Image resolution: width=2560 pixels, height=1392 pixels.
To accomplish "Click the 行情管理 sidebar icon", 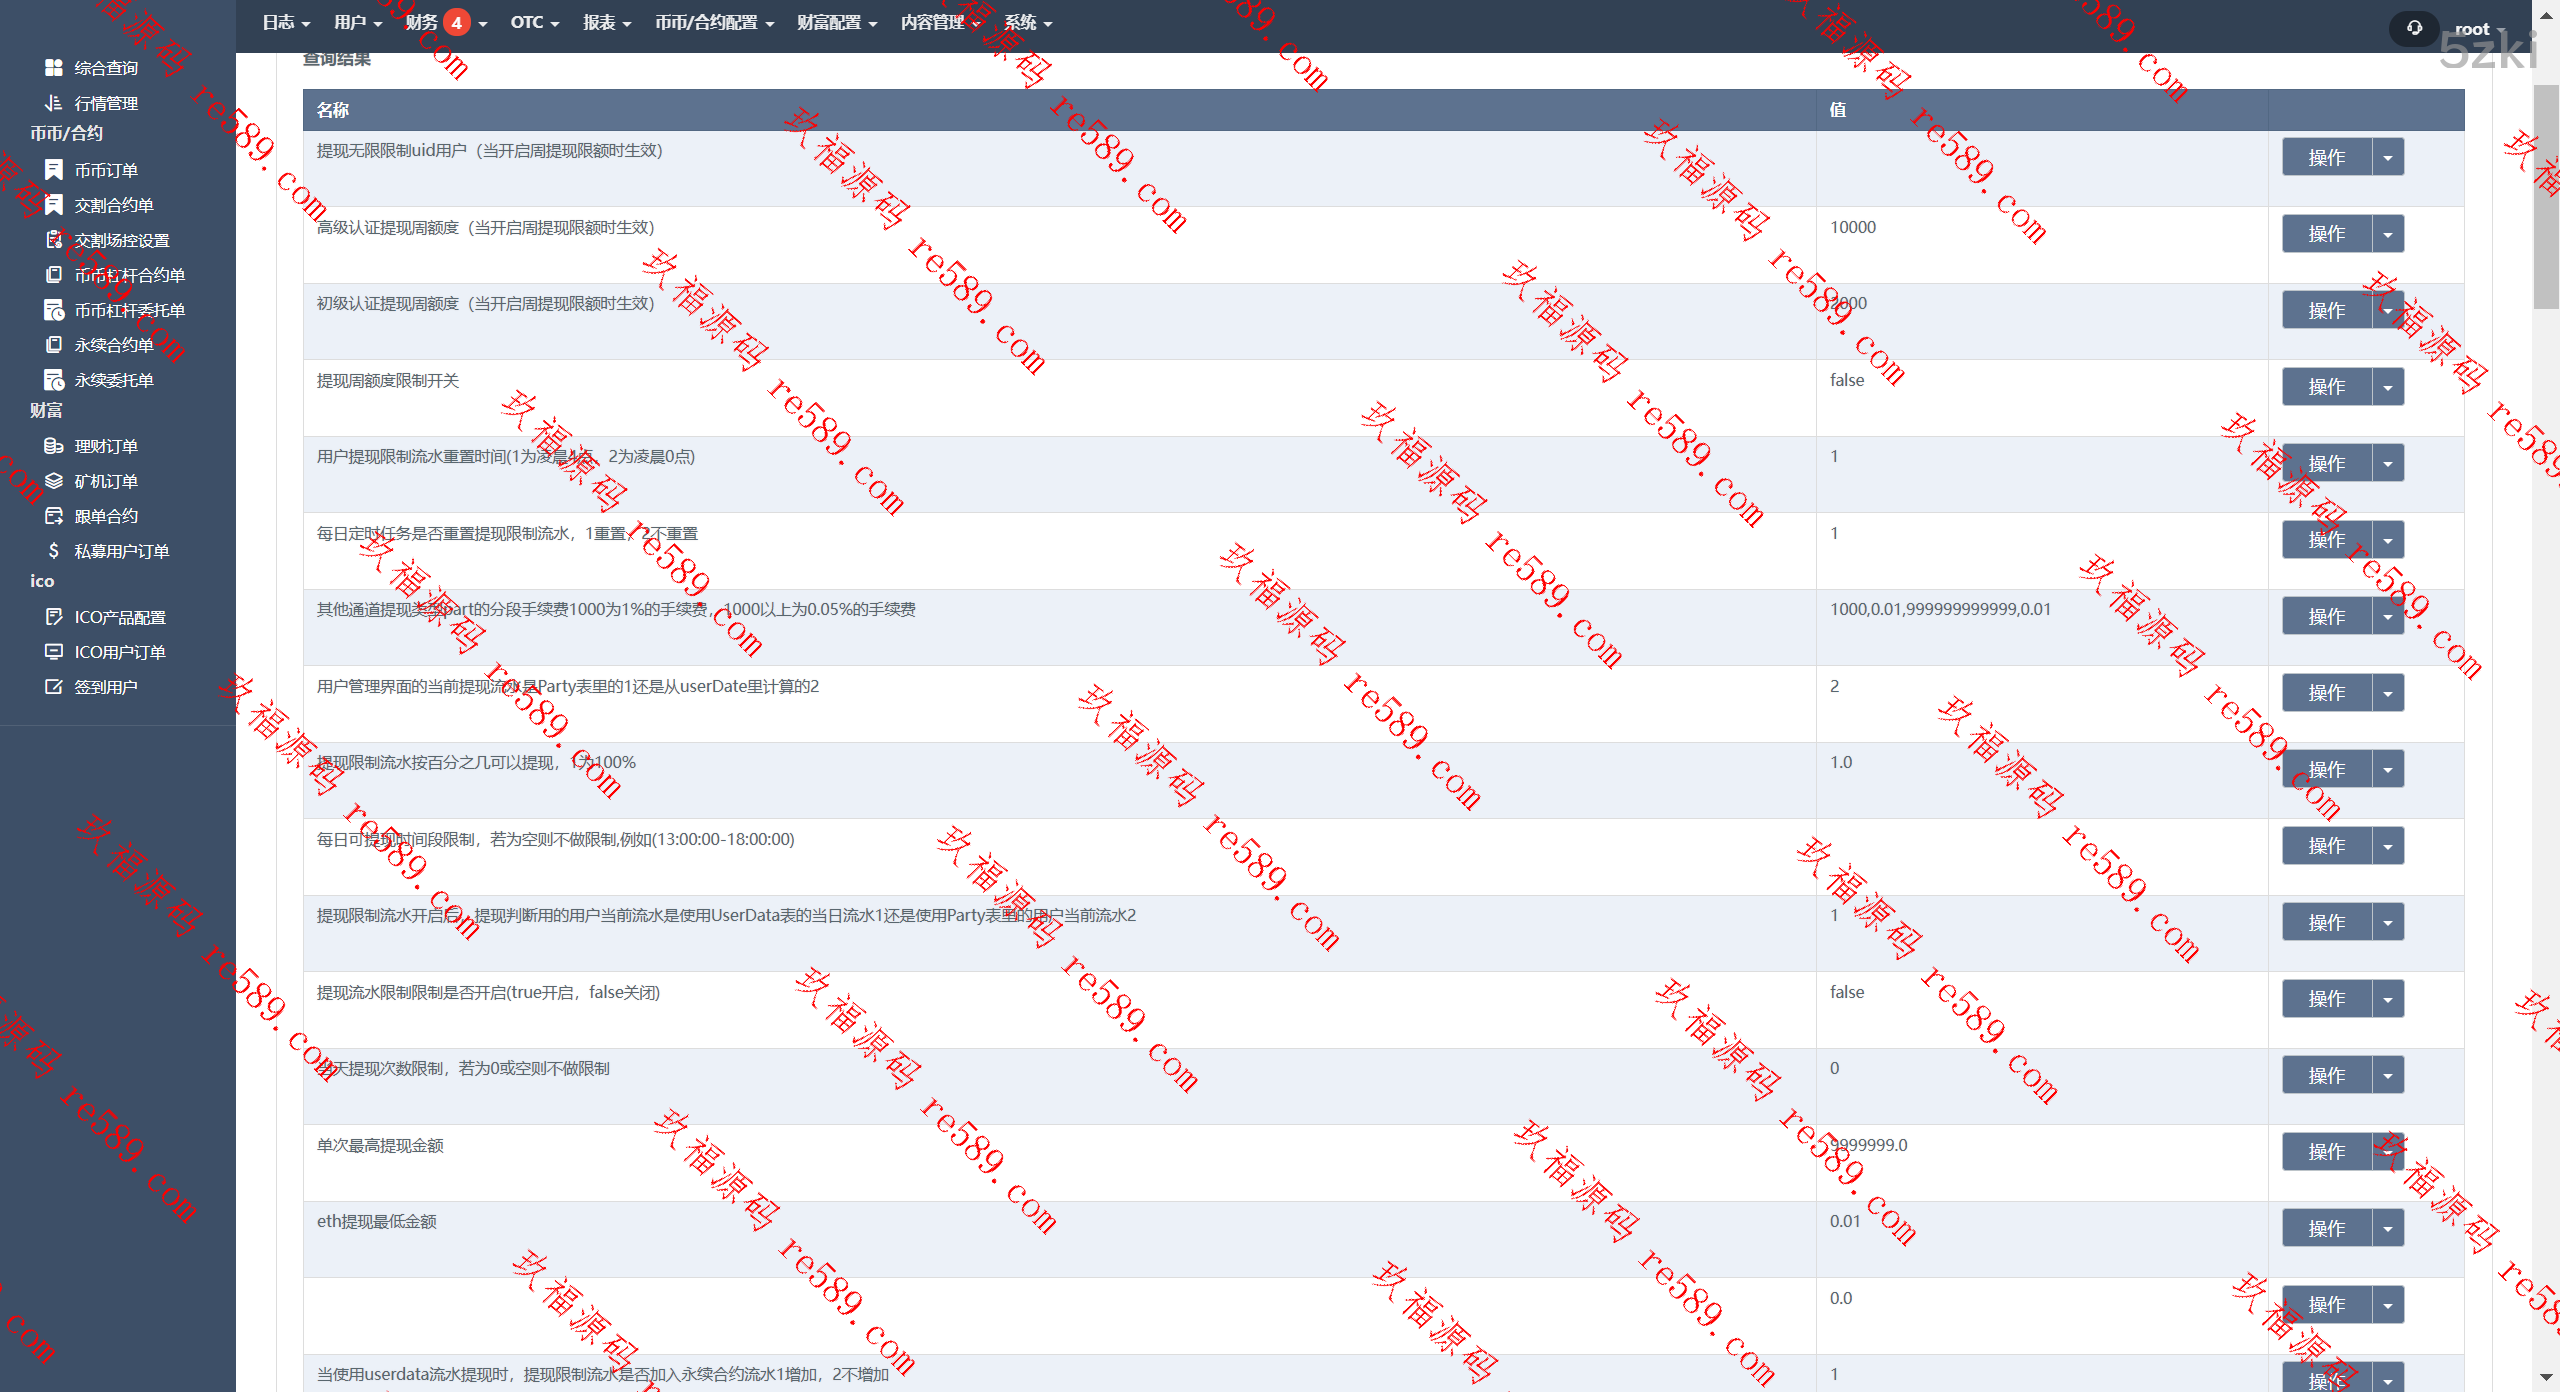I will pyautogui.click(x=54, y=103).
